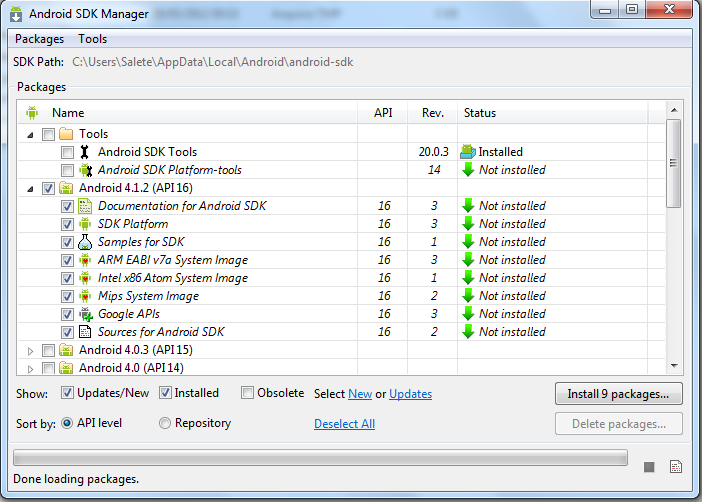Click the API column header
The width and height of the screenshot is (702, 502).
tap(383, 113)
